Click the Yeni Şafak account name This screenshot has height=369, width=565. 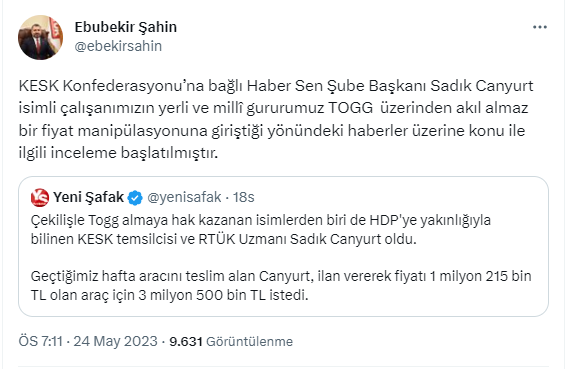point(88,197)
